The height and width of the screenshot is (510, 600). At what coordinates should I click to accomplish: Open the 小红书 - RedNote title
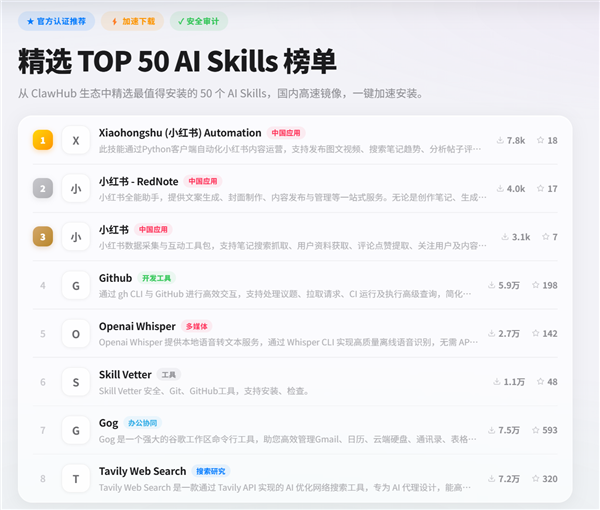pyautogui.click(x=139, y=181)
